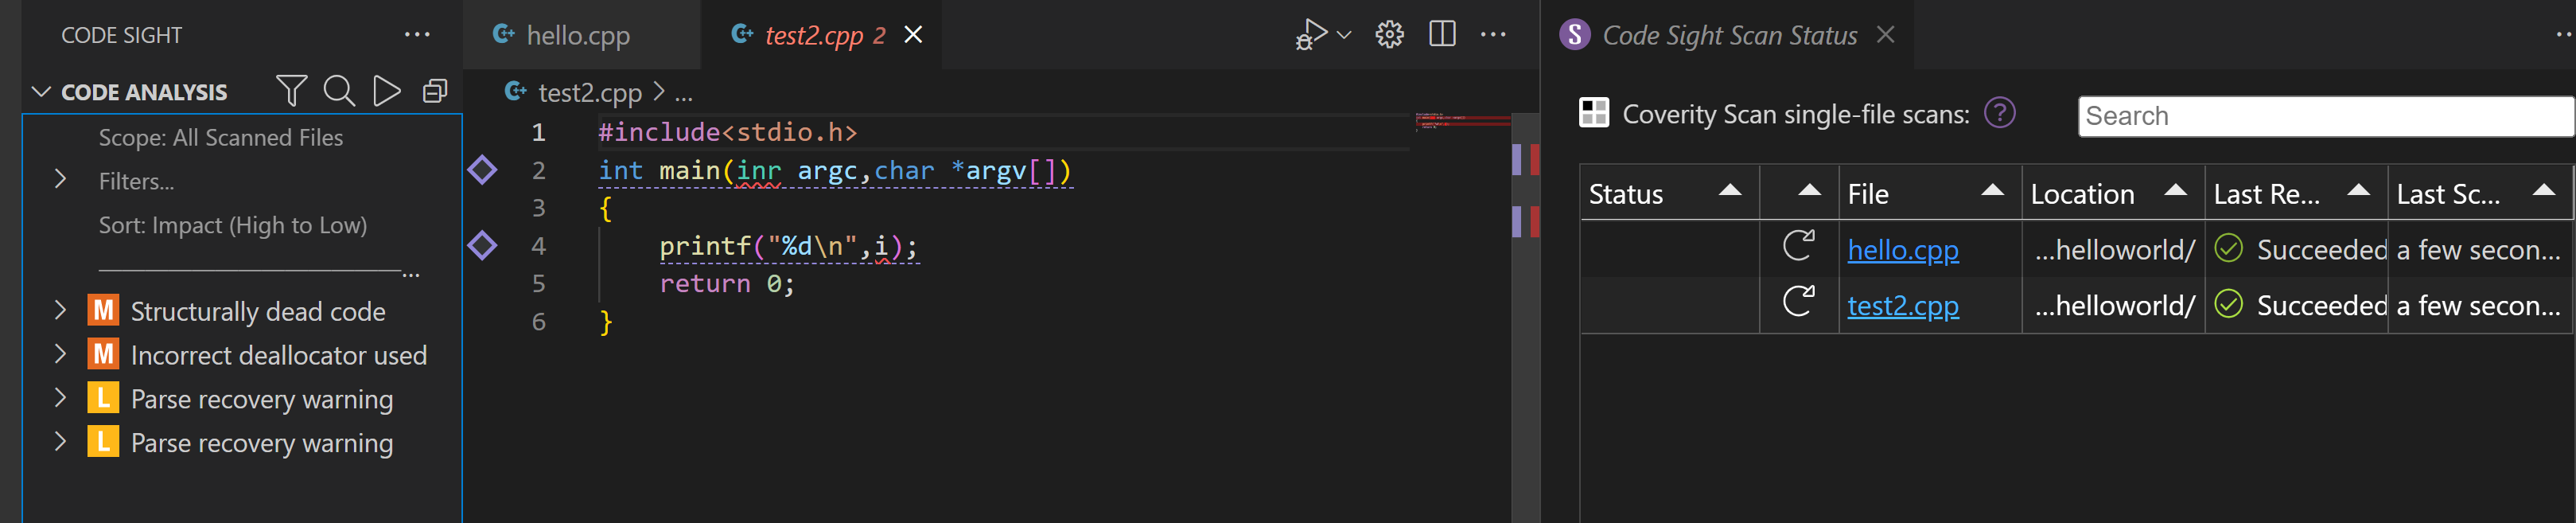Click the M icon of Structurally dead code
The image size is (2576, 523).
click(x=103, y=310)
